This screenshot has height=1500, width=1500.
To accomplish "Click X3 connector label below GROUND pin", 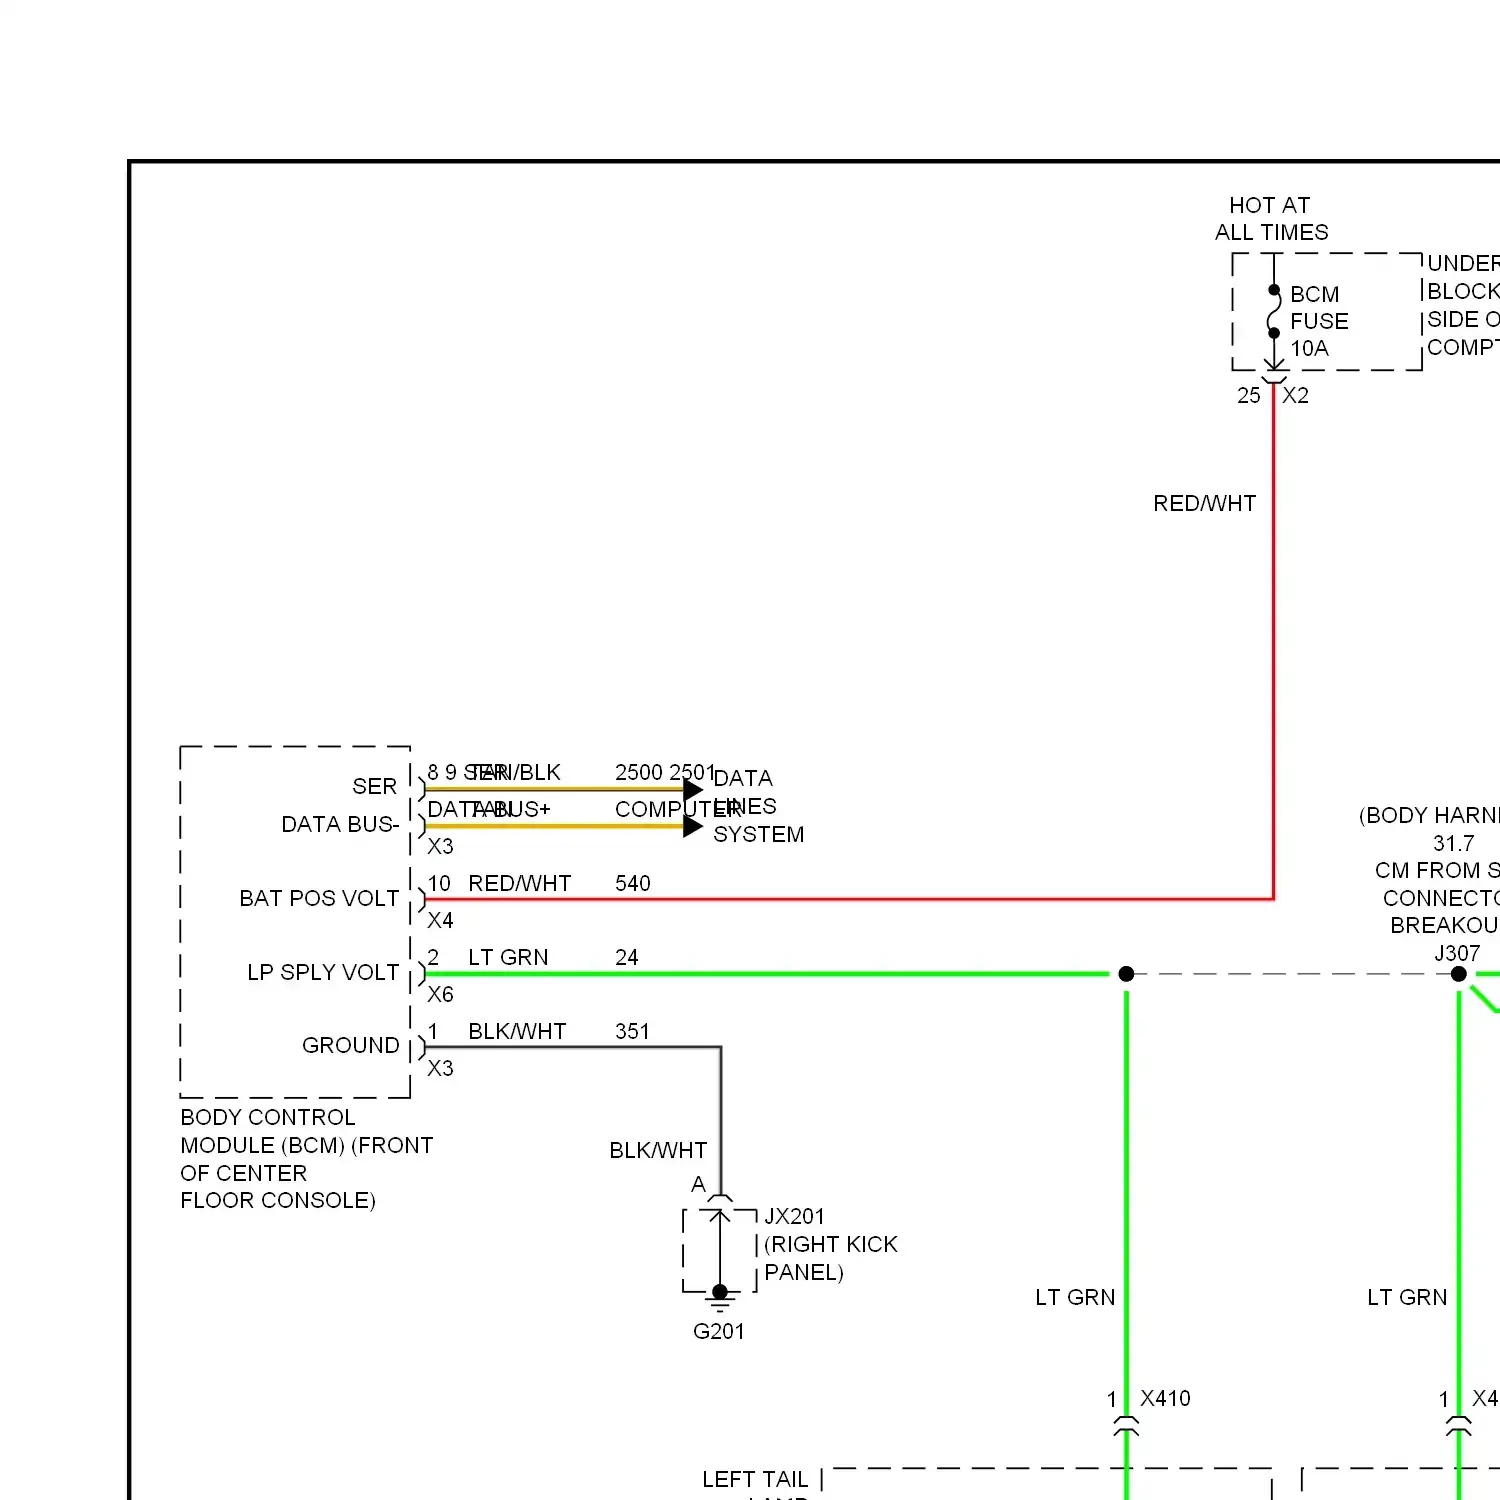I will coord(440,1068).
